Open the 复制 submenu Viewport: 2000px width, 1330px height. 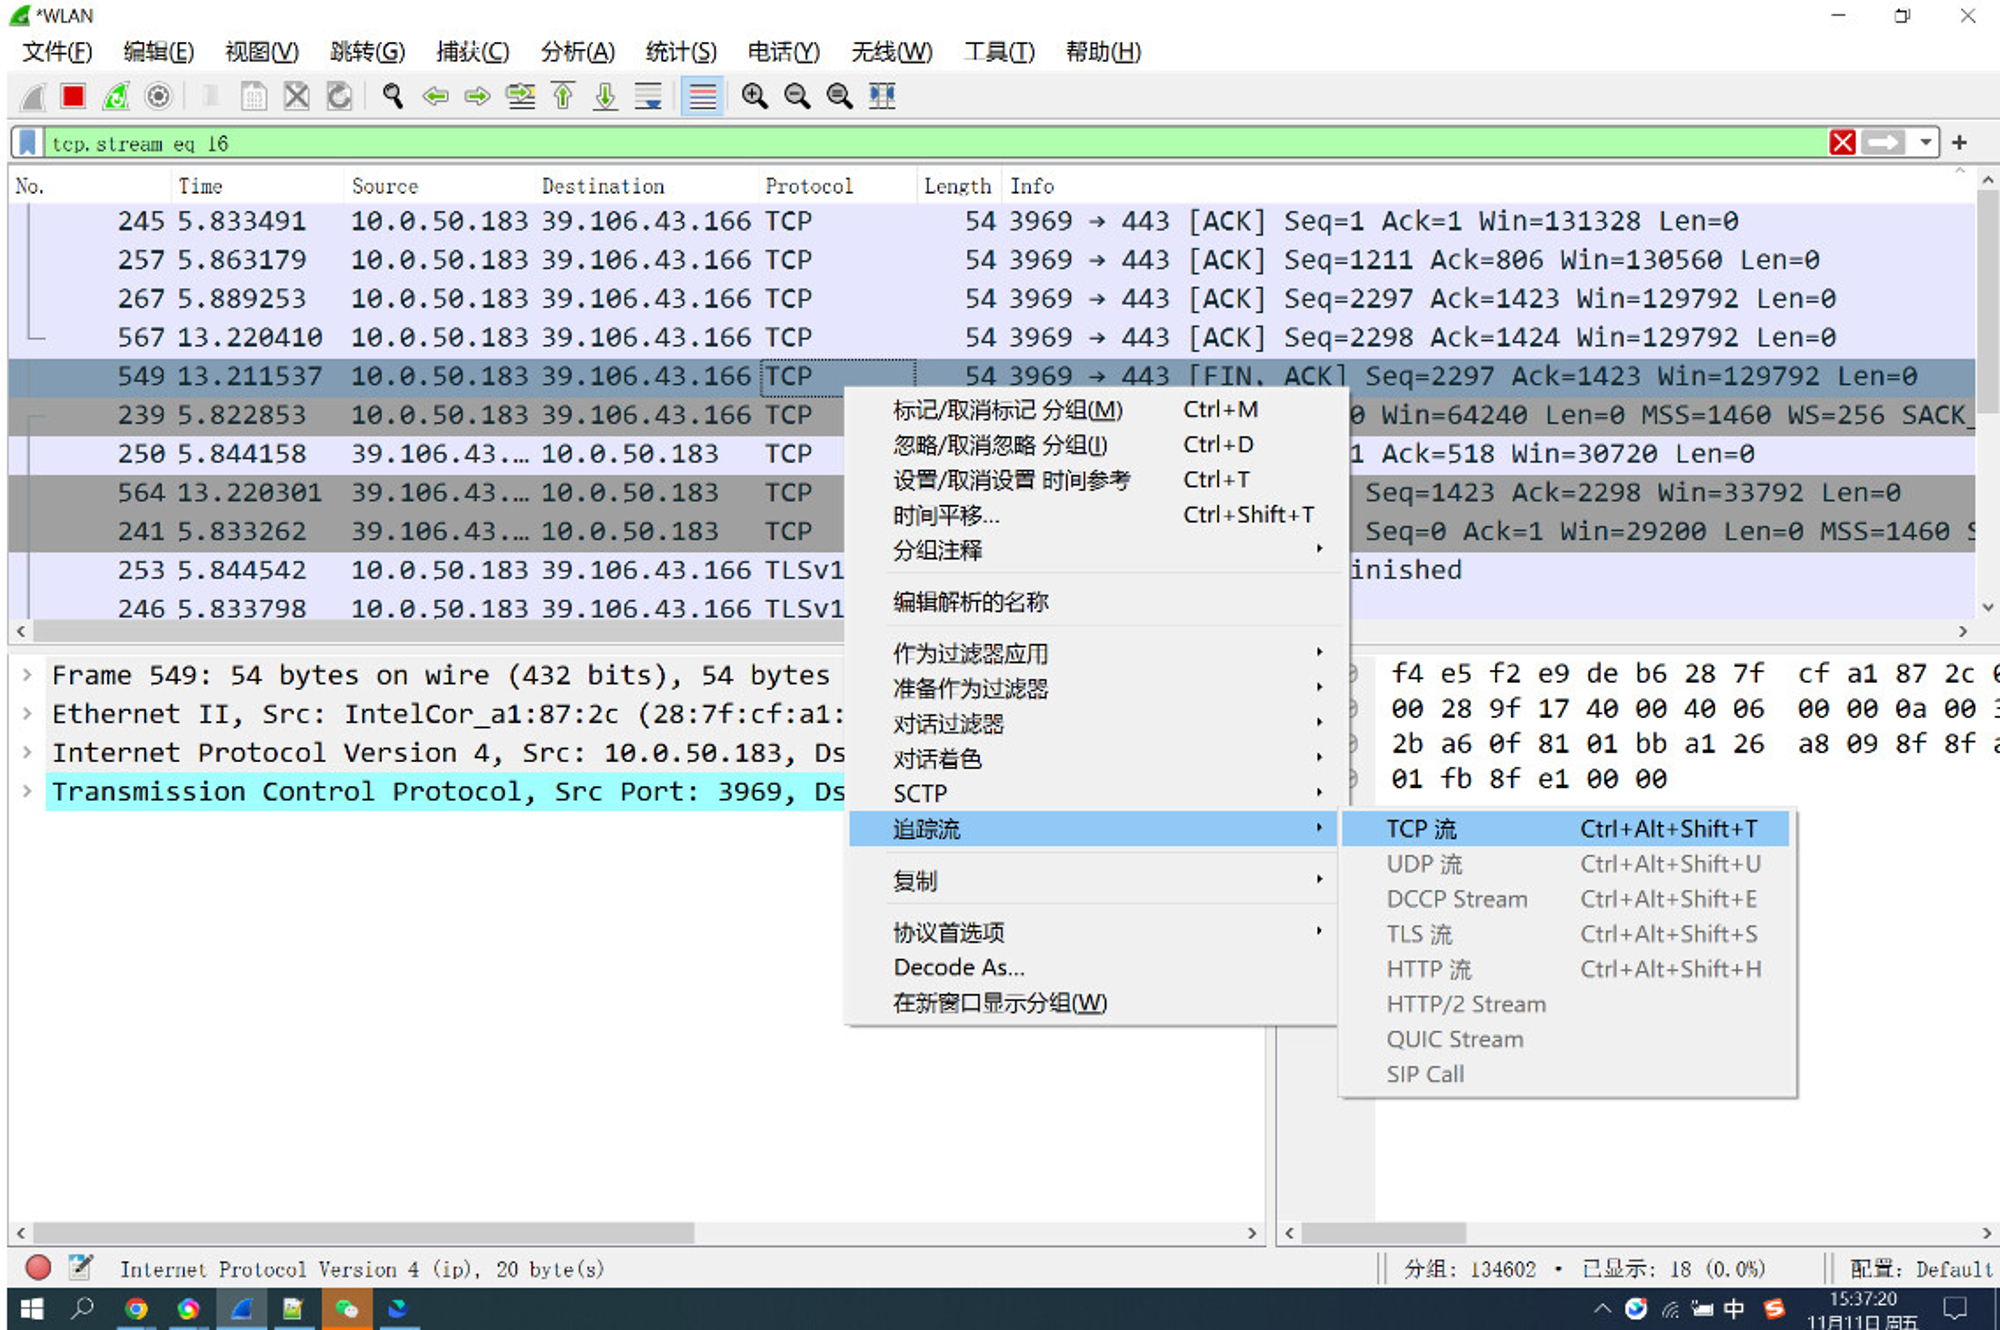[x=1093, y=881]
